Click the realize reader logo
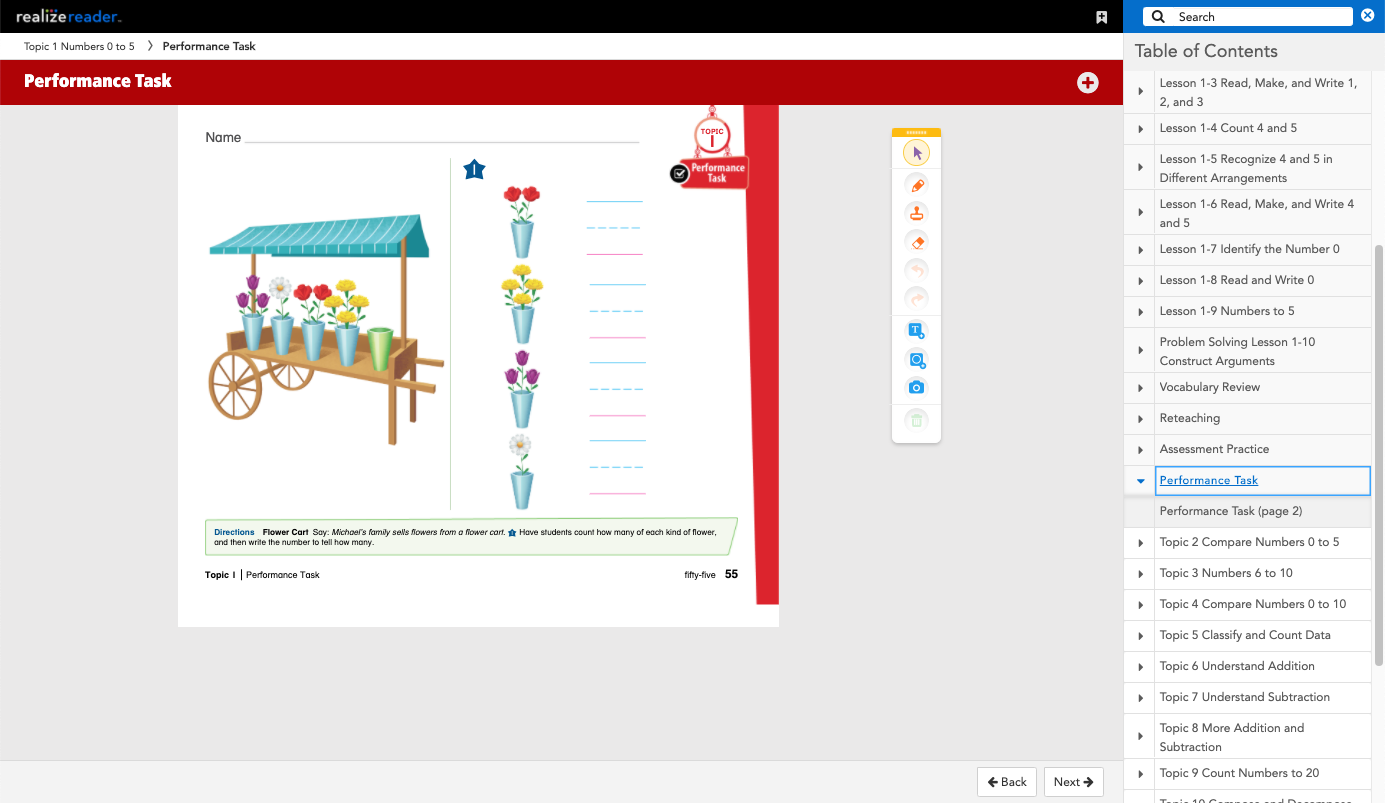The image size is (1385, 803). (x=69, y=17)
